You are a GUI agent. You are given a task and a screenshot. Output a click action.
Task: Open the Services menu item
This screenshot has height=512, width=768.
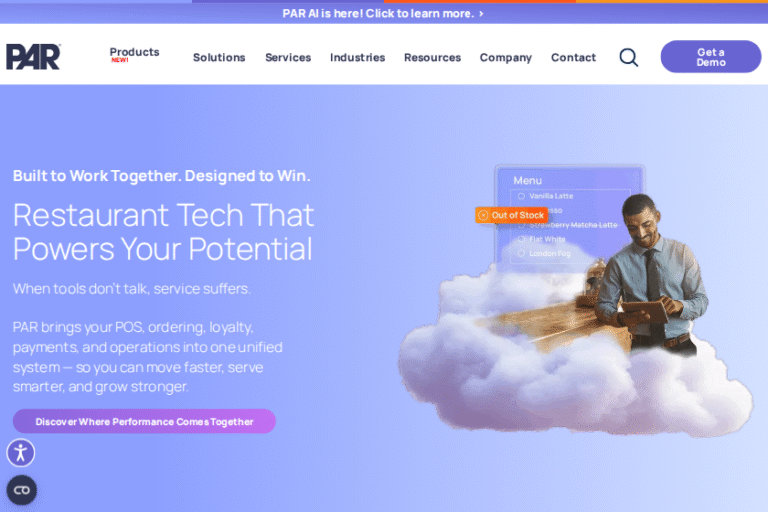[288, 57]
